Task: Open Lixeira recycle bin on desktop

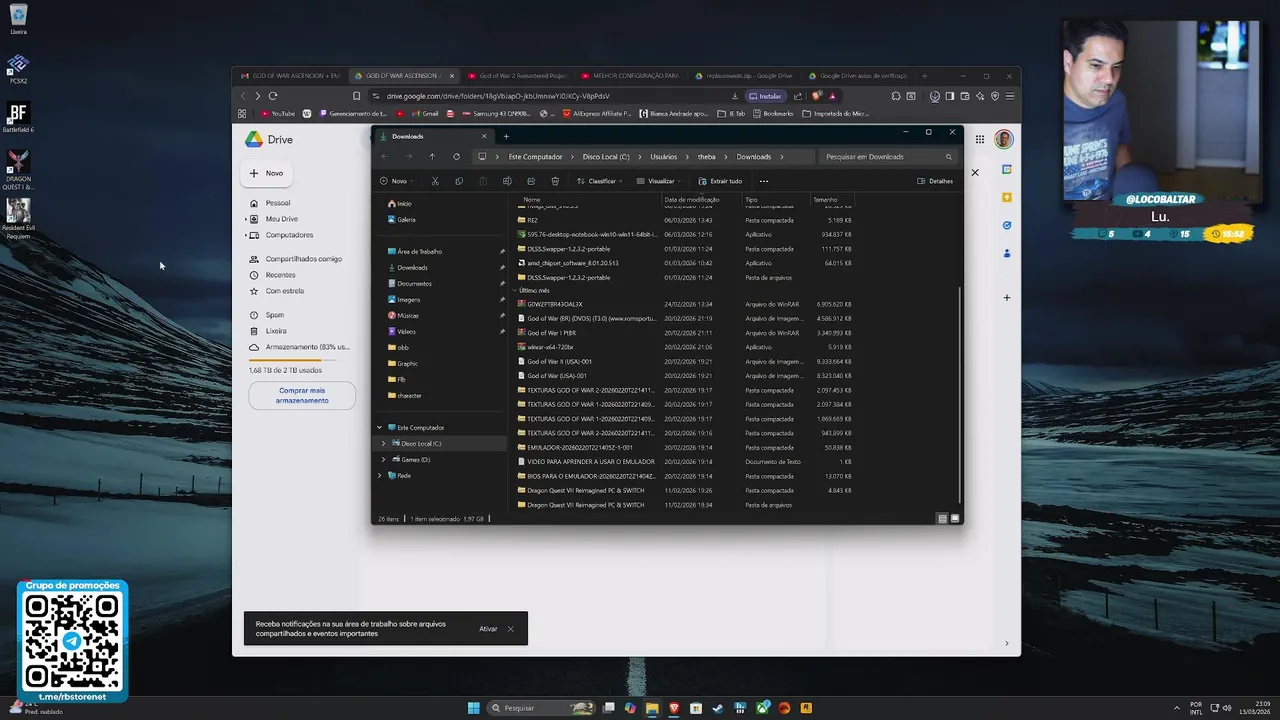Action: 18,19
